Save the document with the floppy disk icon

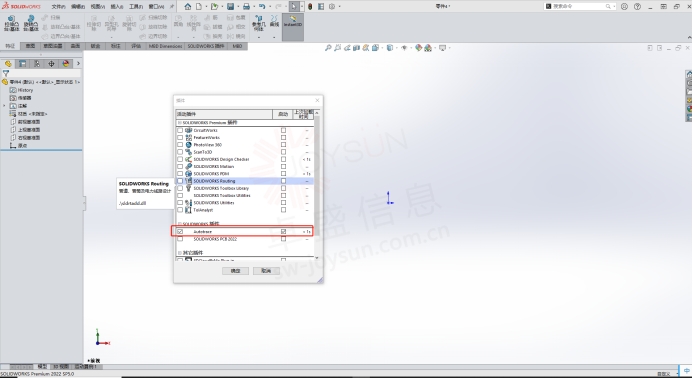pos(230,7)
